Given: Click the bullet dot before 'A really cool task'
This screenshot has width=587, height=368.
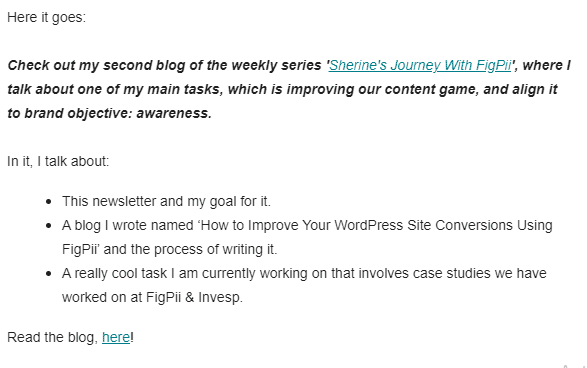Looking at the screenshot, I should [48, 274].
